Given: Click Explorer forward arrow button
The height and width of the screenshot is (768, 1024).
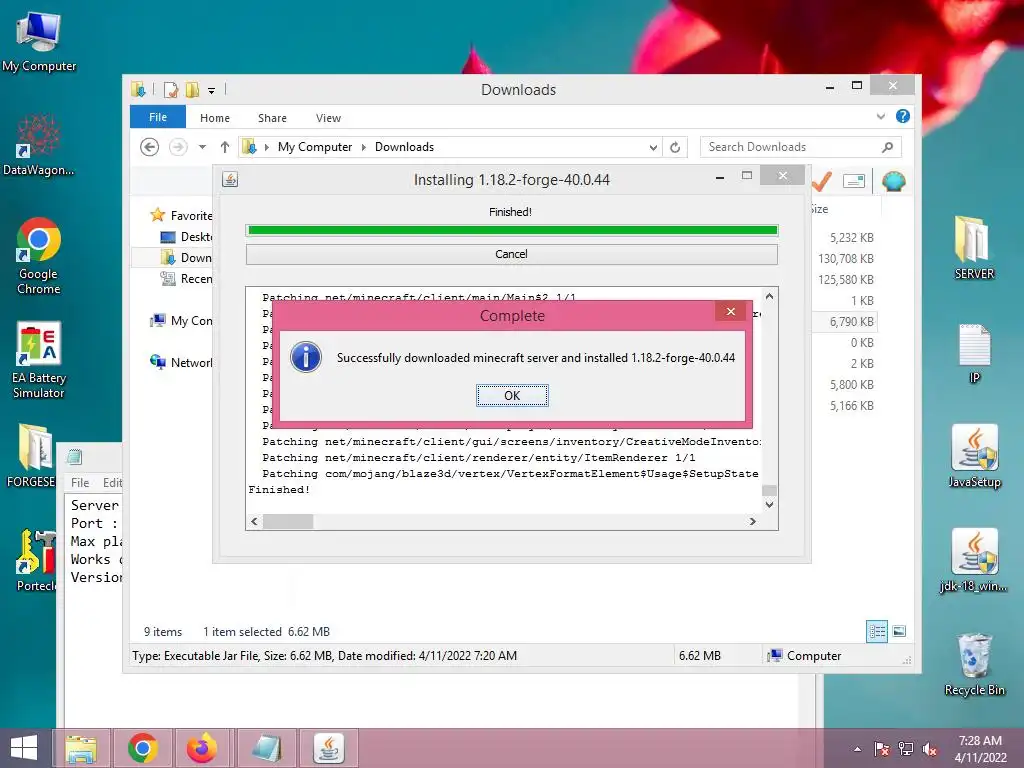Looking at the screenshot, I should click(178, 147).
